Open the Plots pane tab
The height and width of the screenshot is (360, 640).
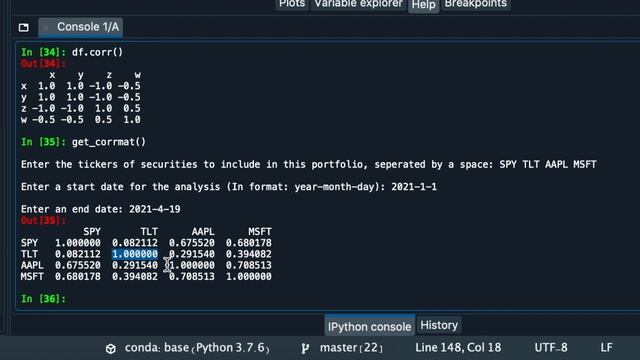[292, 4]
